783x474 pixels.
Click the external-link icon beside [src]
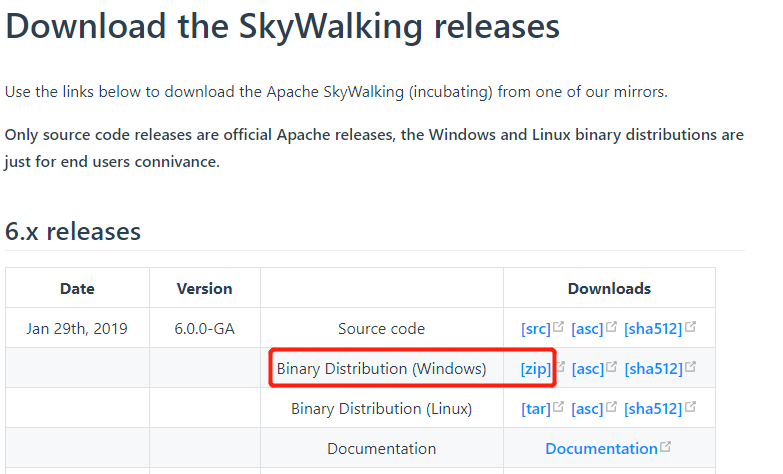[559, 327]
